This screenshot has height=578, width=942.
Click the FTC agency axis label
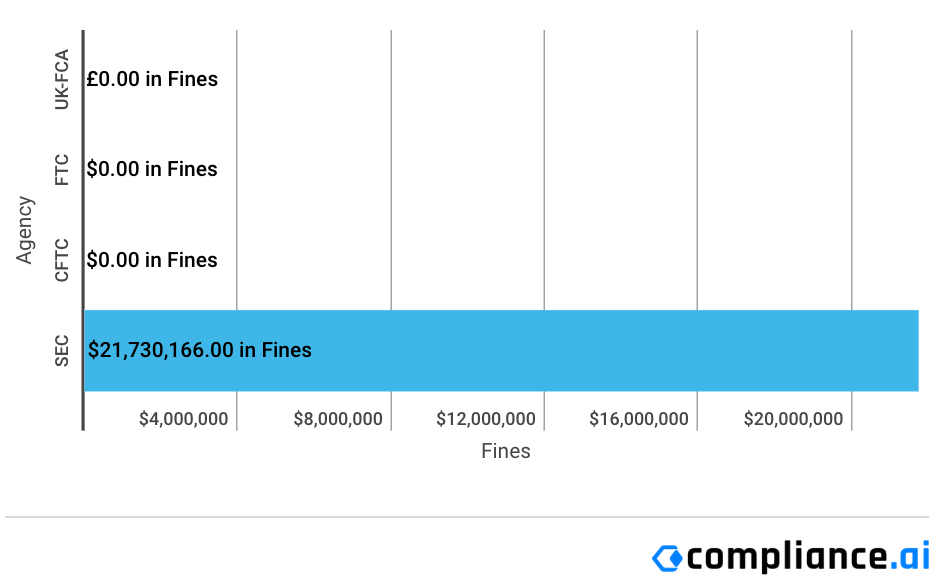[62, 170]
